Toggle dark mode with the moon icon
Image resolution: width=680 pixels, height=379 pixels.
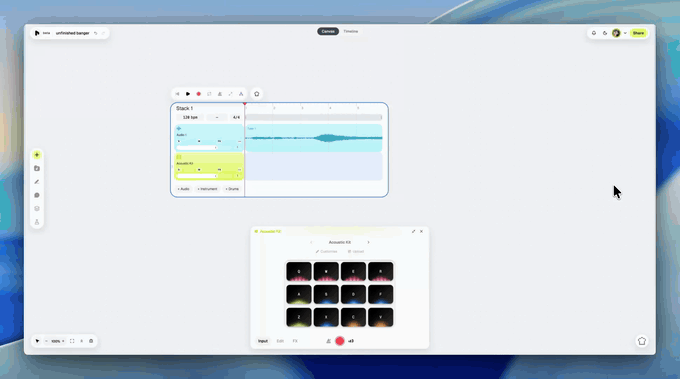coord(605,33)
